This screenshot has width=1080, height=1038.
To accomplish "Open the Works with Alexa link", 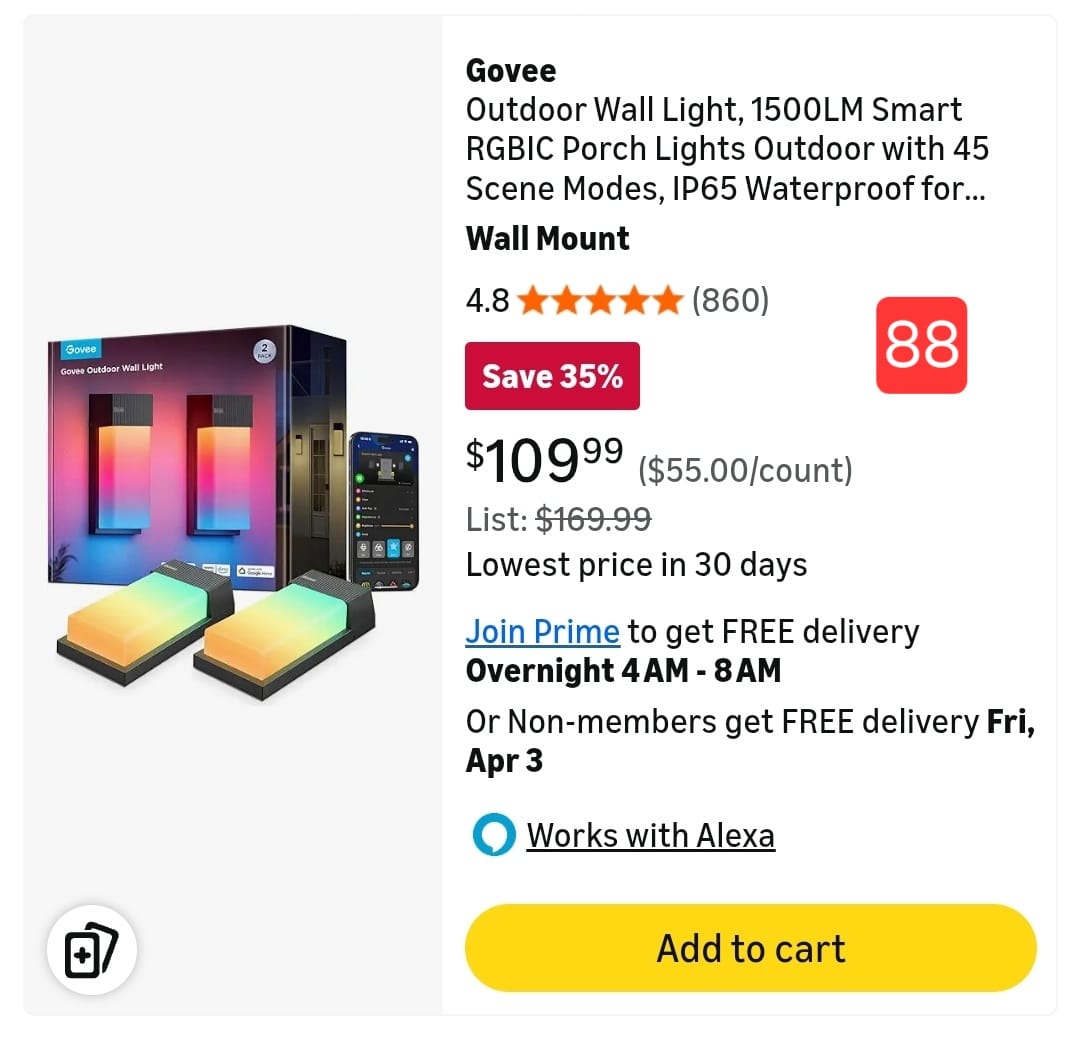I will click(x=650, y=836).
